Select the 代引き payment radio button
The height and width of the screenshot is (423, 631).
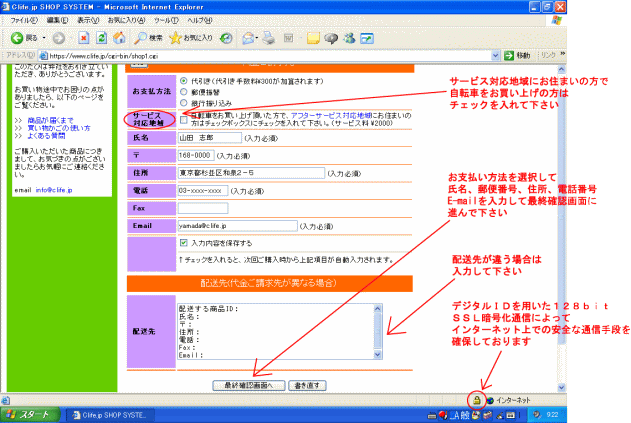click(x=182, y=81)
